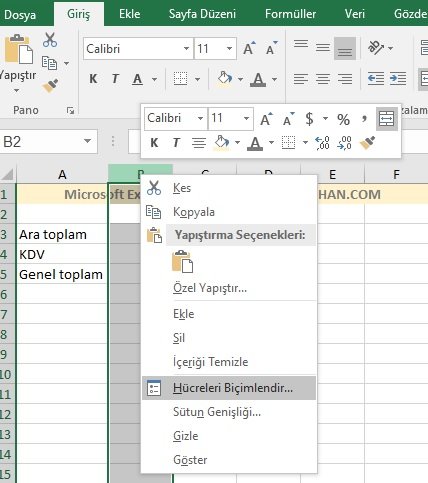Screen dimensions: 428x483
Task: Open the ribbon Borders dropdown arrow
Action: tap(197, 79)
